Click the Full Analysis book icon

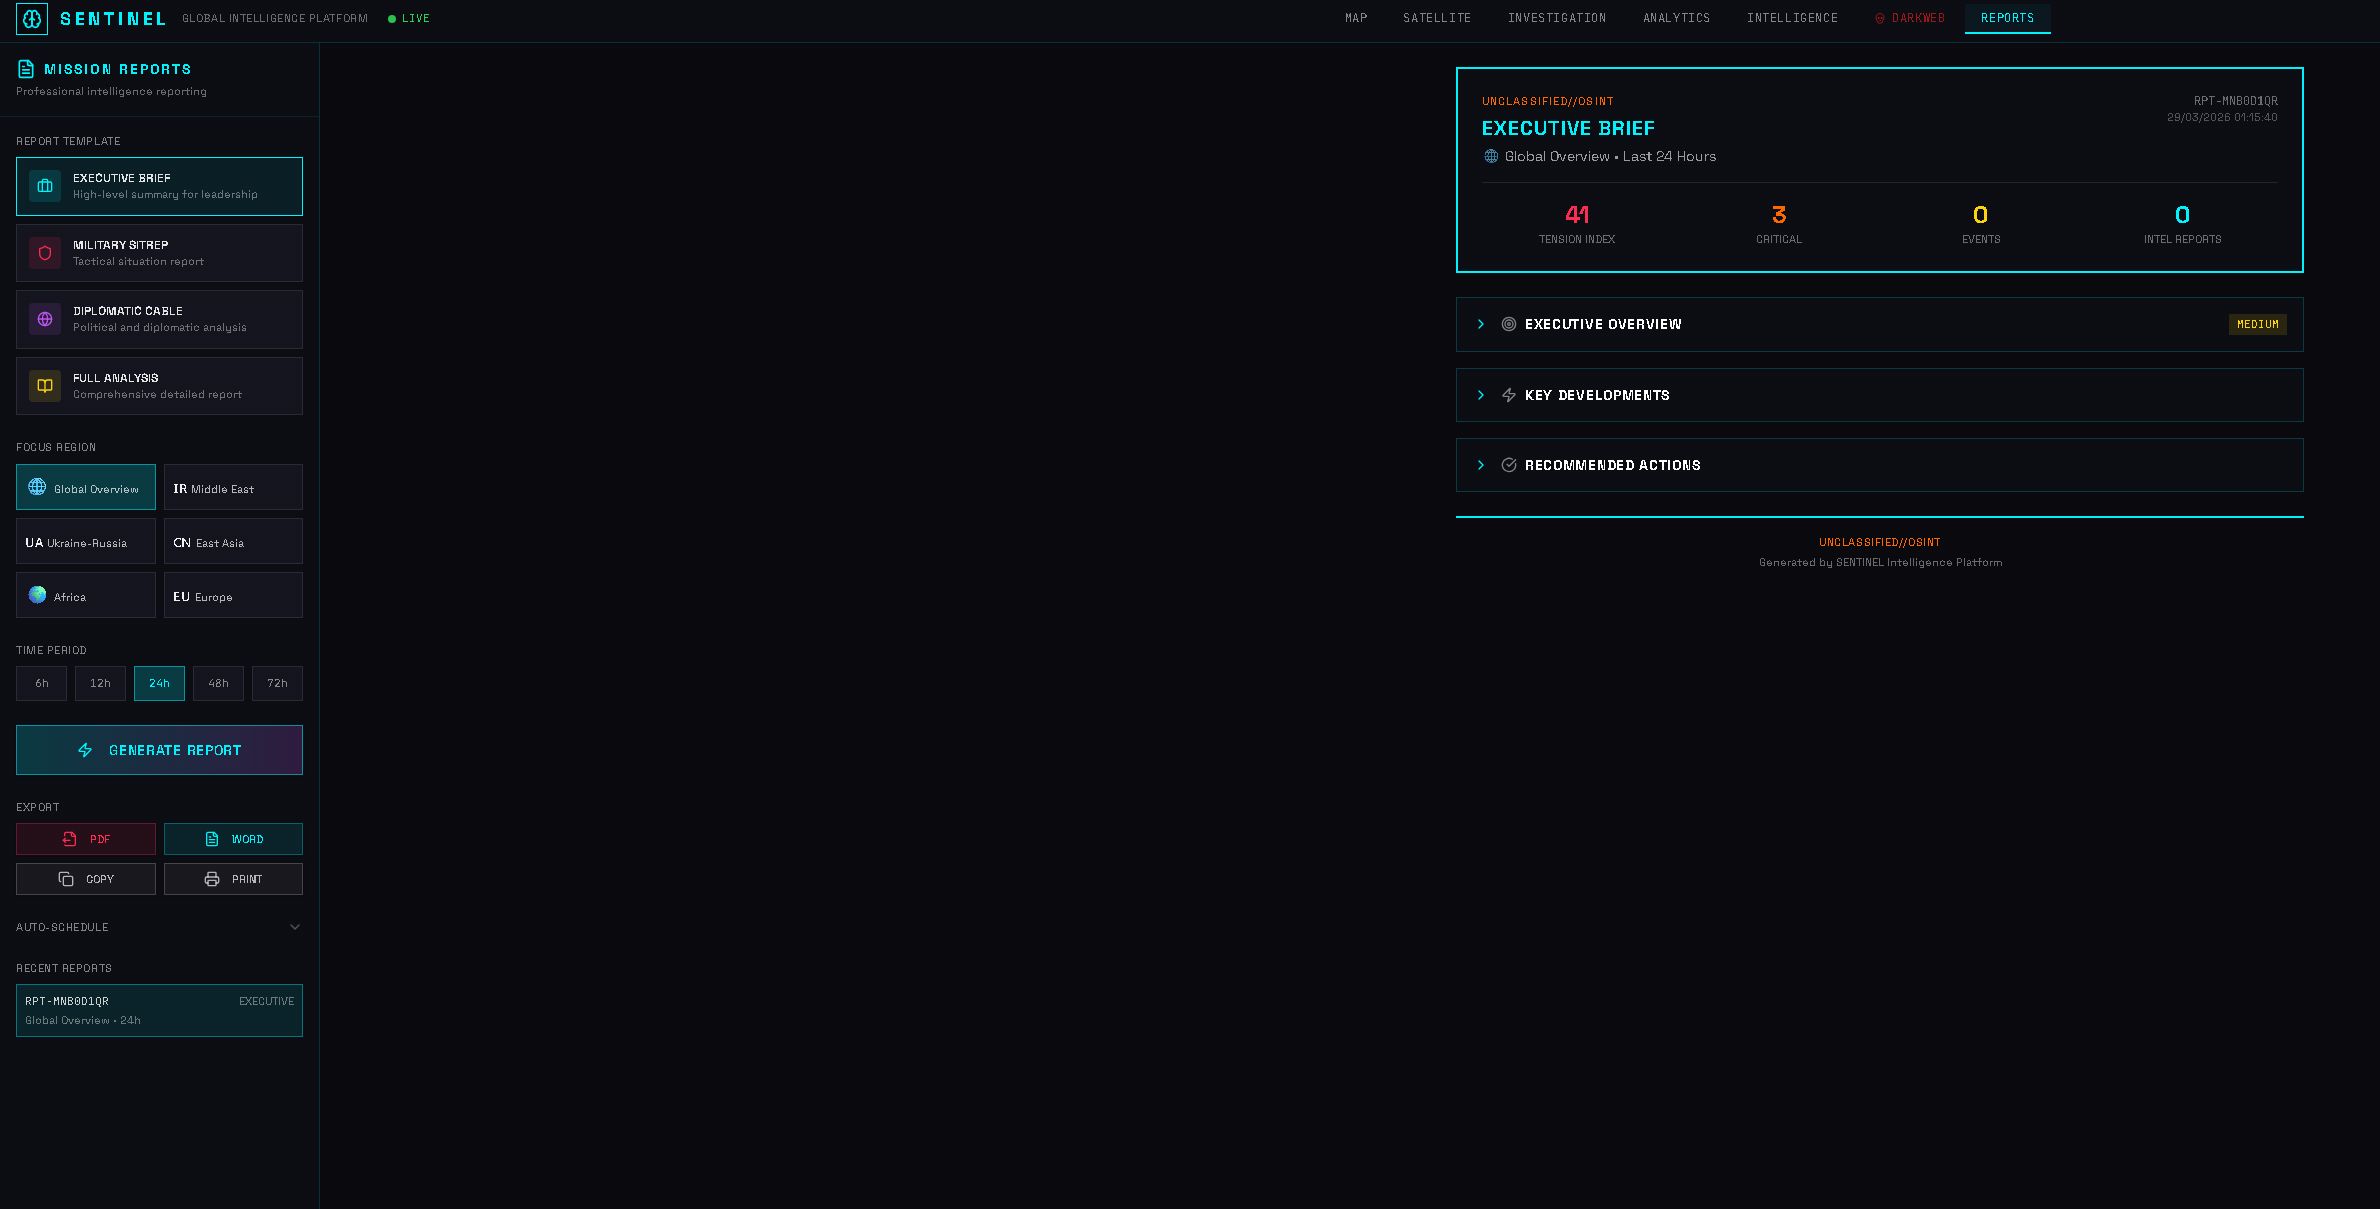tap(45, 386)
